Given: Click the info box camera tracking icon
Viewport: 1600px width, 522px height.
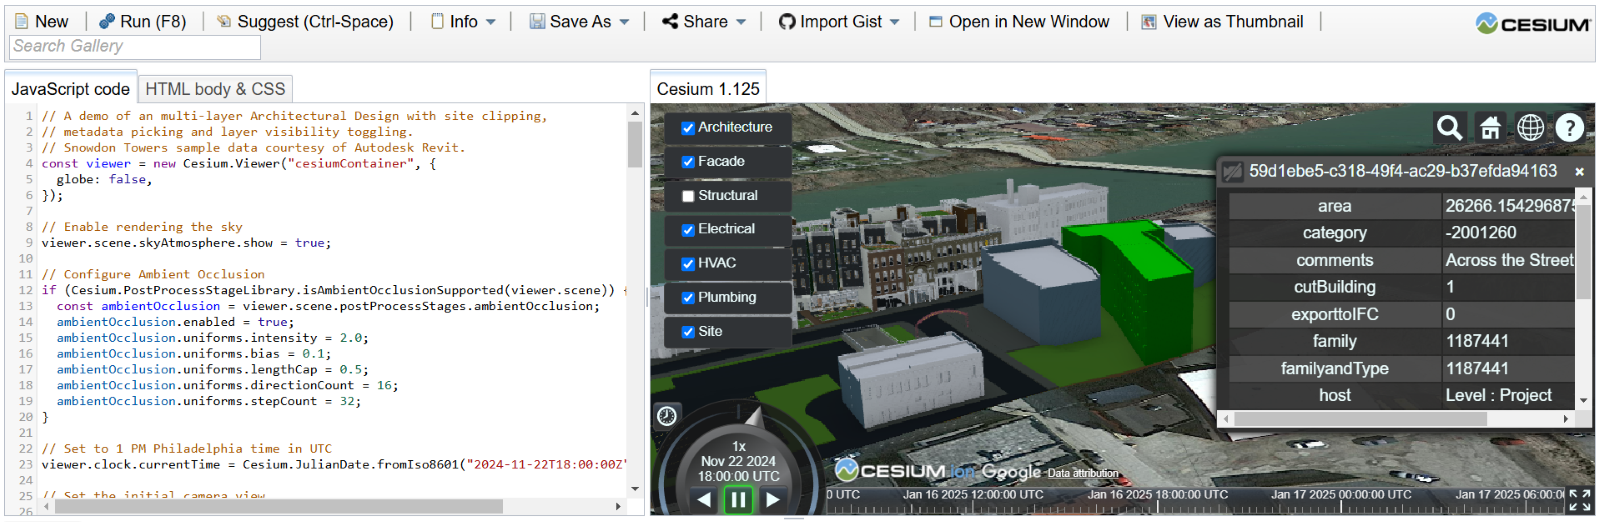Looking at the screenshot, I should pos(1232,172).
